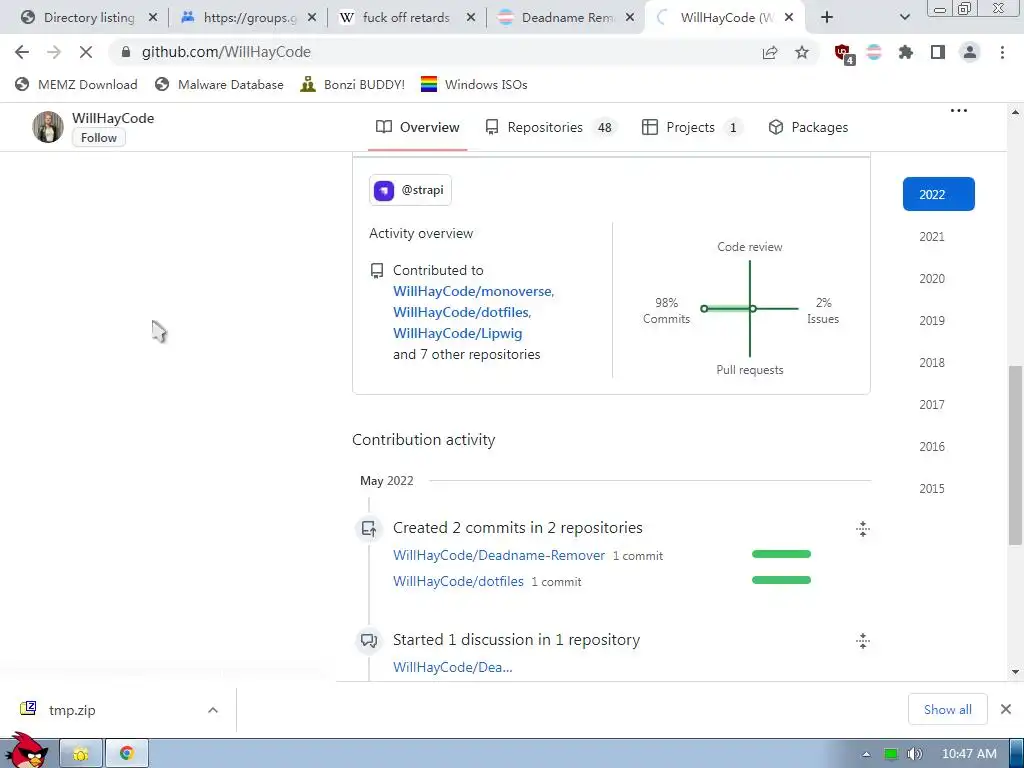
Task: Collapse the Created 2 commits activity section
Action: (x=863, y=529)
